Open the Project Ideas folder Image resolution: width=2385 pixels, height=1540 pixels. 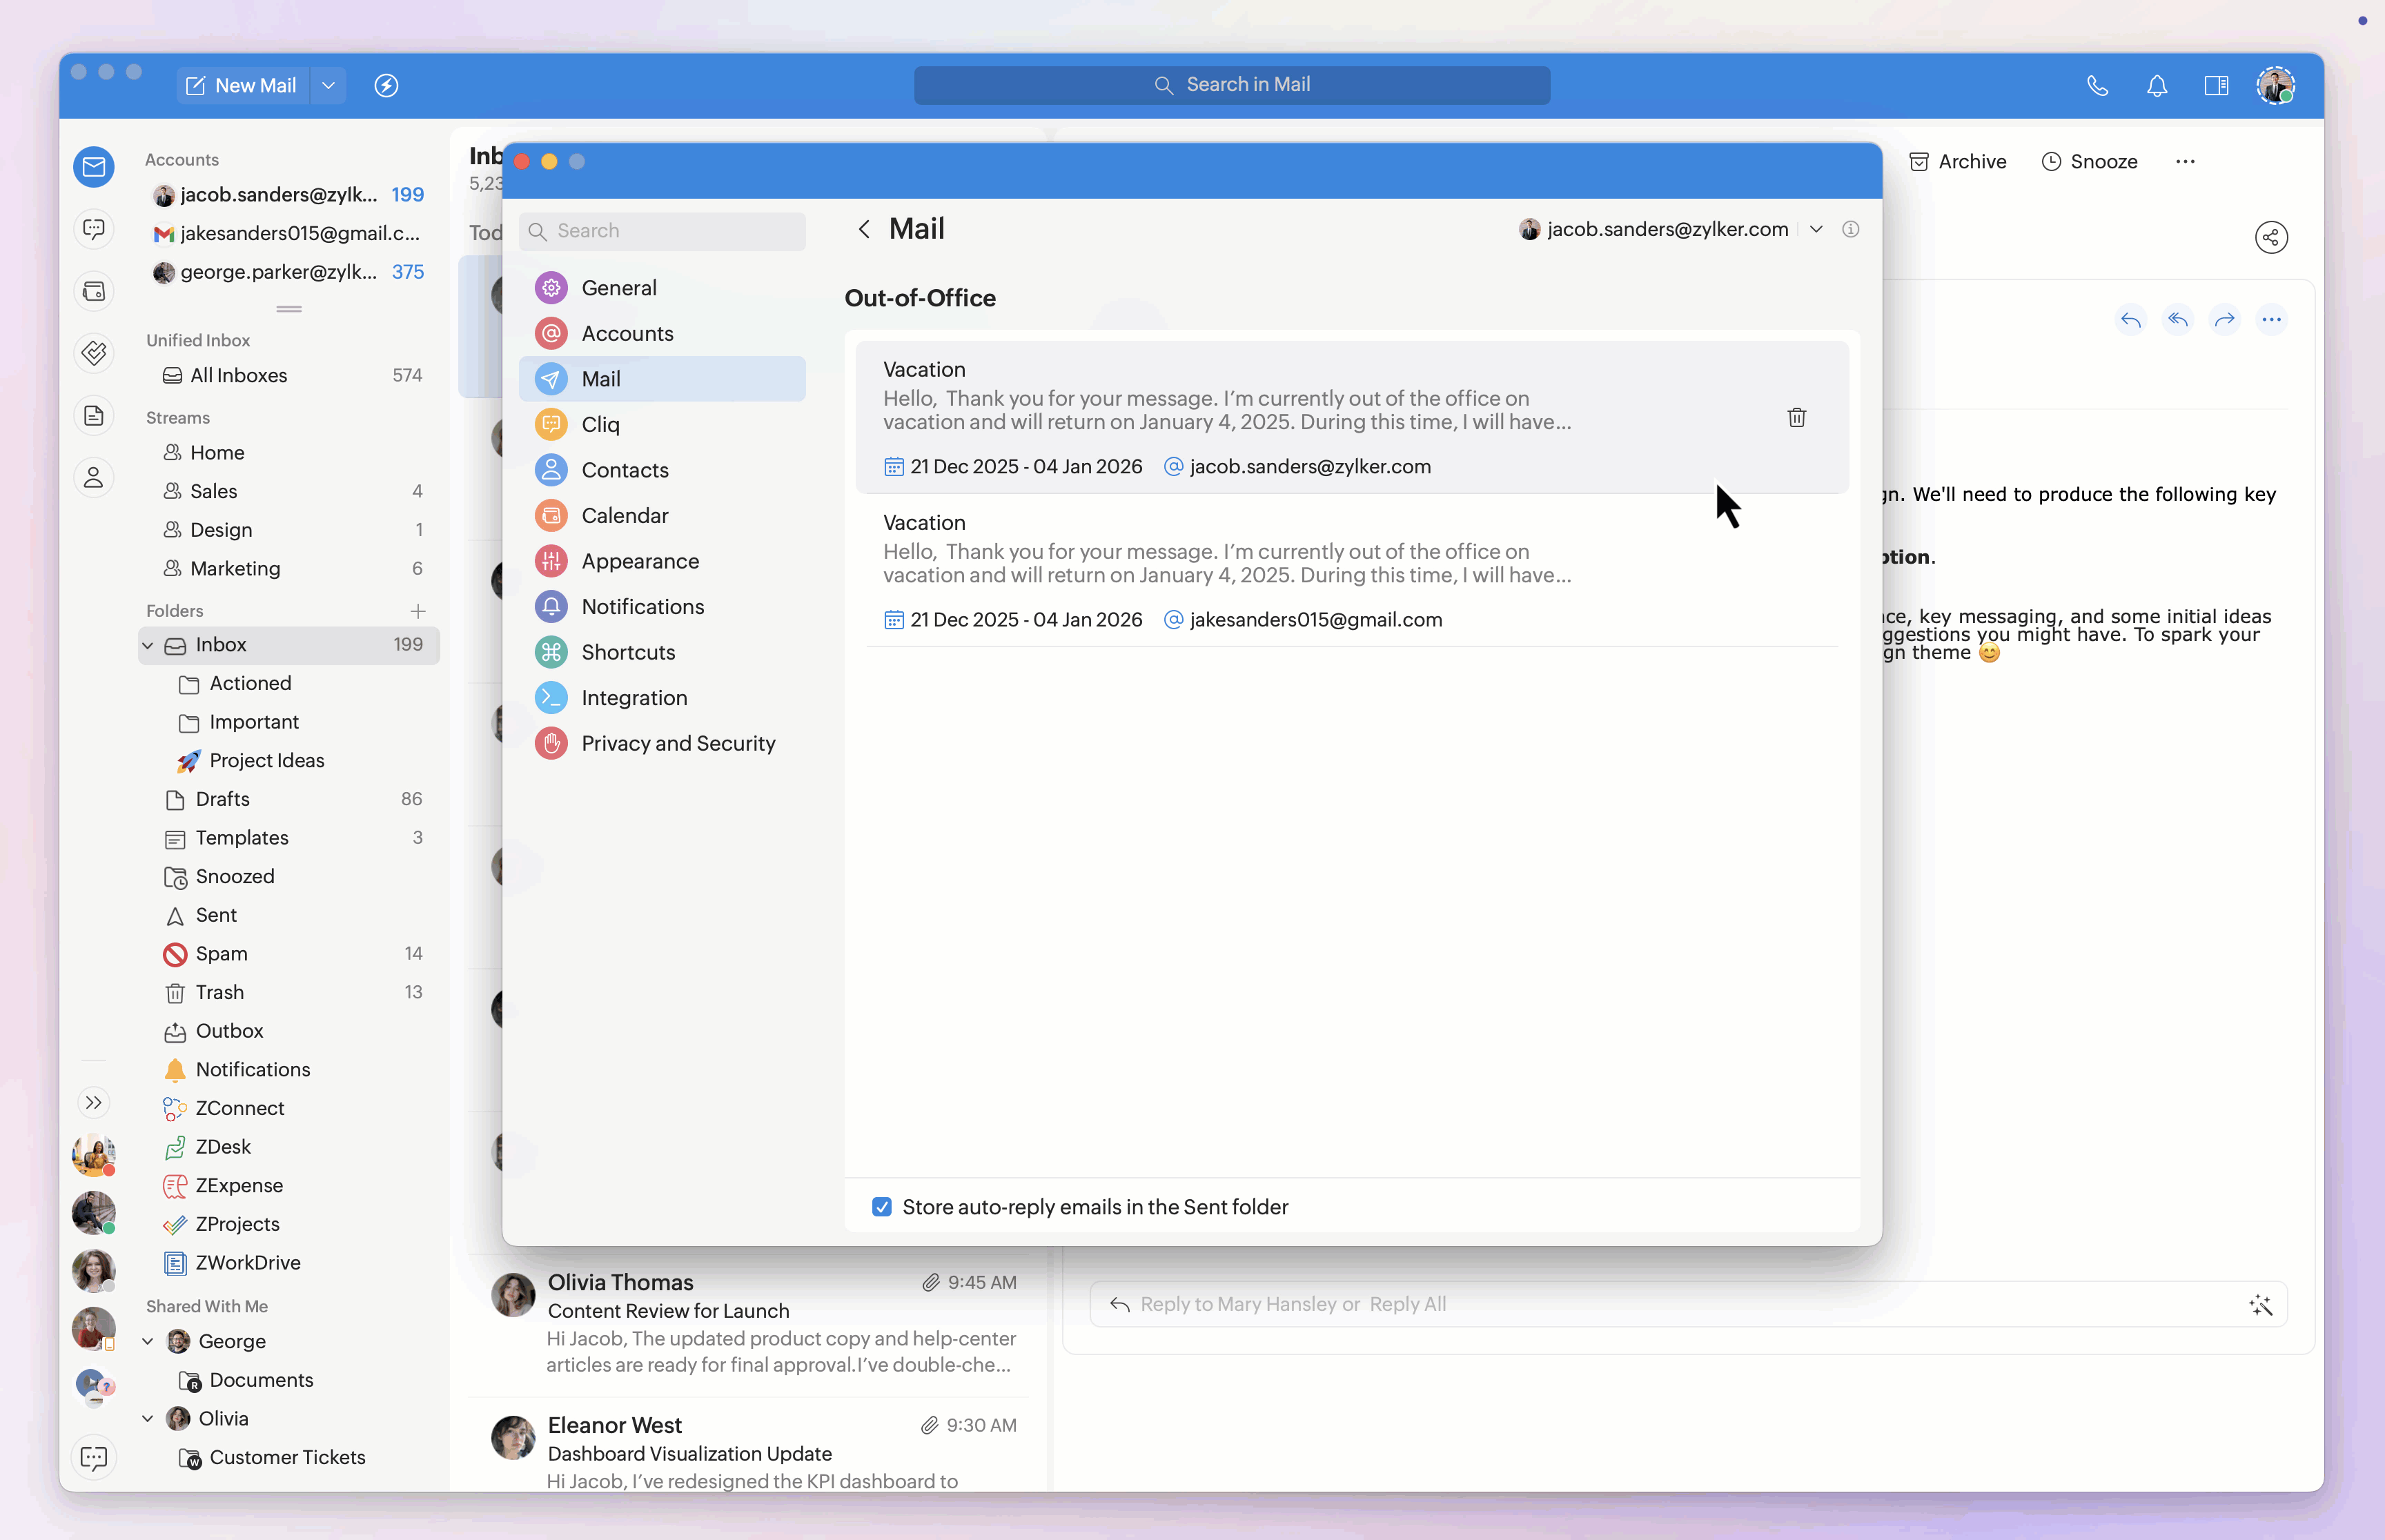pos(266,760)
